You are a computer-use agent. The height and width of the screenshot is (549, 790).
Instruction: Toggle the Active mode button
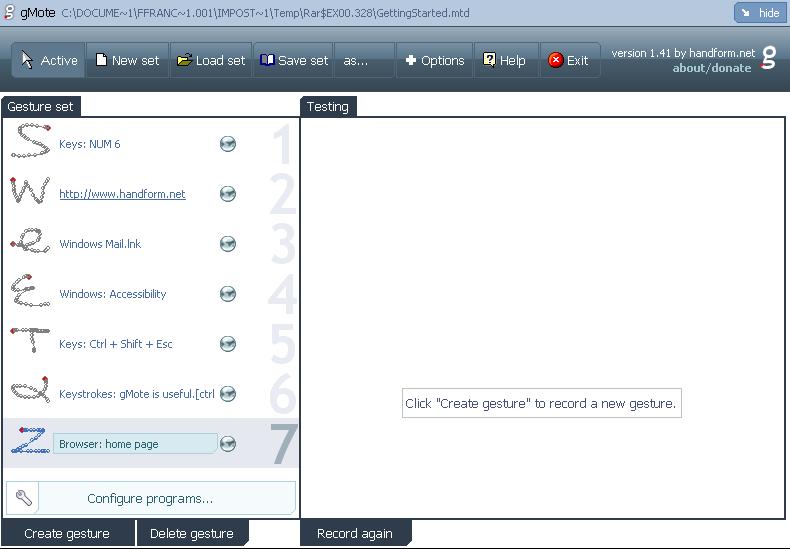click(49, 60)
